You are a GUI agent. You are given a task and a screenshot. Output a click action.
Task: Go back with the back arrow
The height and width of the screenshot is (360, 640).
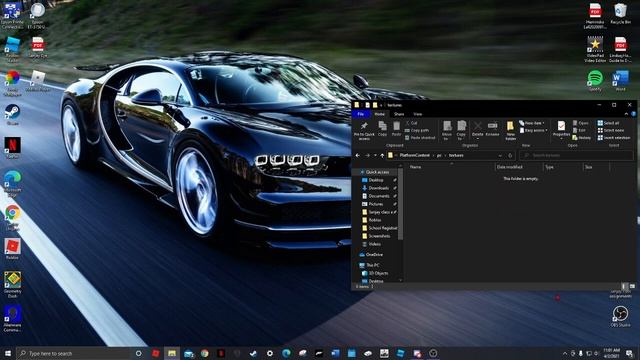(358, 156)
